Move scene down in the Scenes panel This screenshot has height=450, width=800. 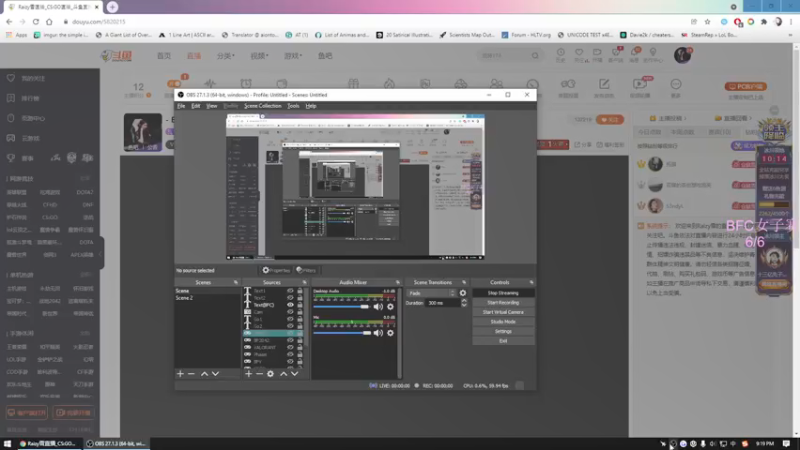(215, 374)
